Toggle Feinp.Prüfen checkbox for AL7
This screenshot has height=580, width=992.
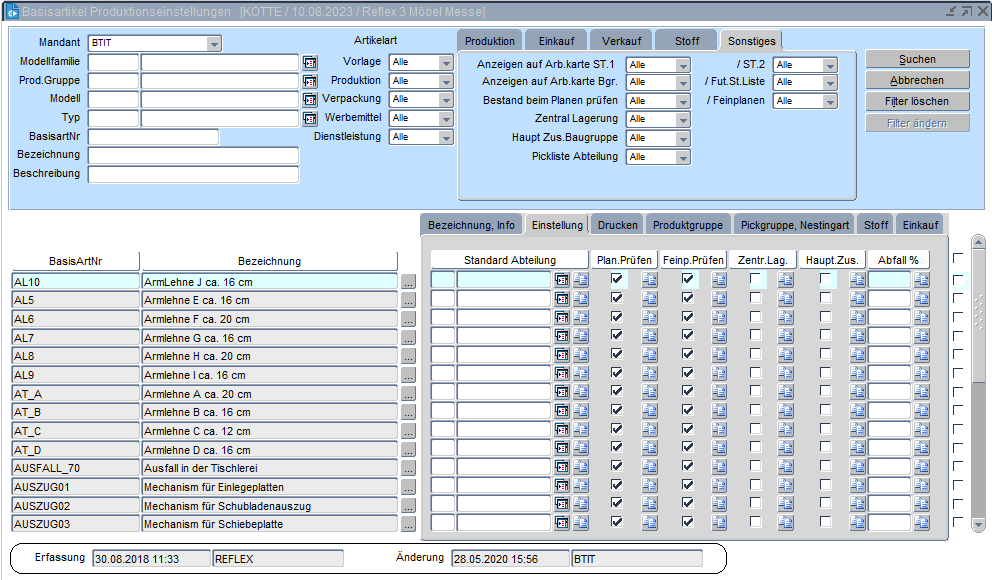pyautogui.click(x=688, y=336)
